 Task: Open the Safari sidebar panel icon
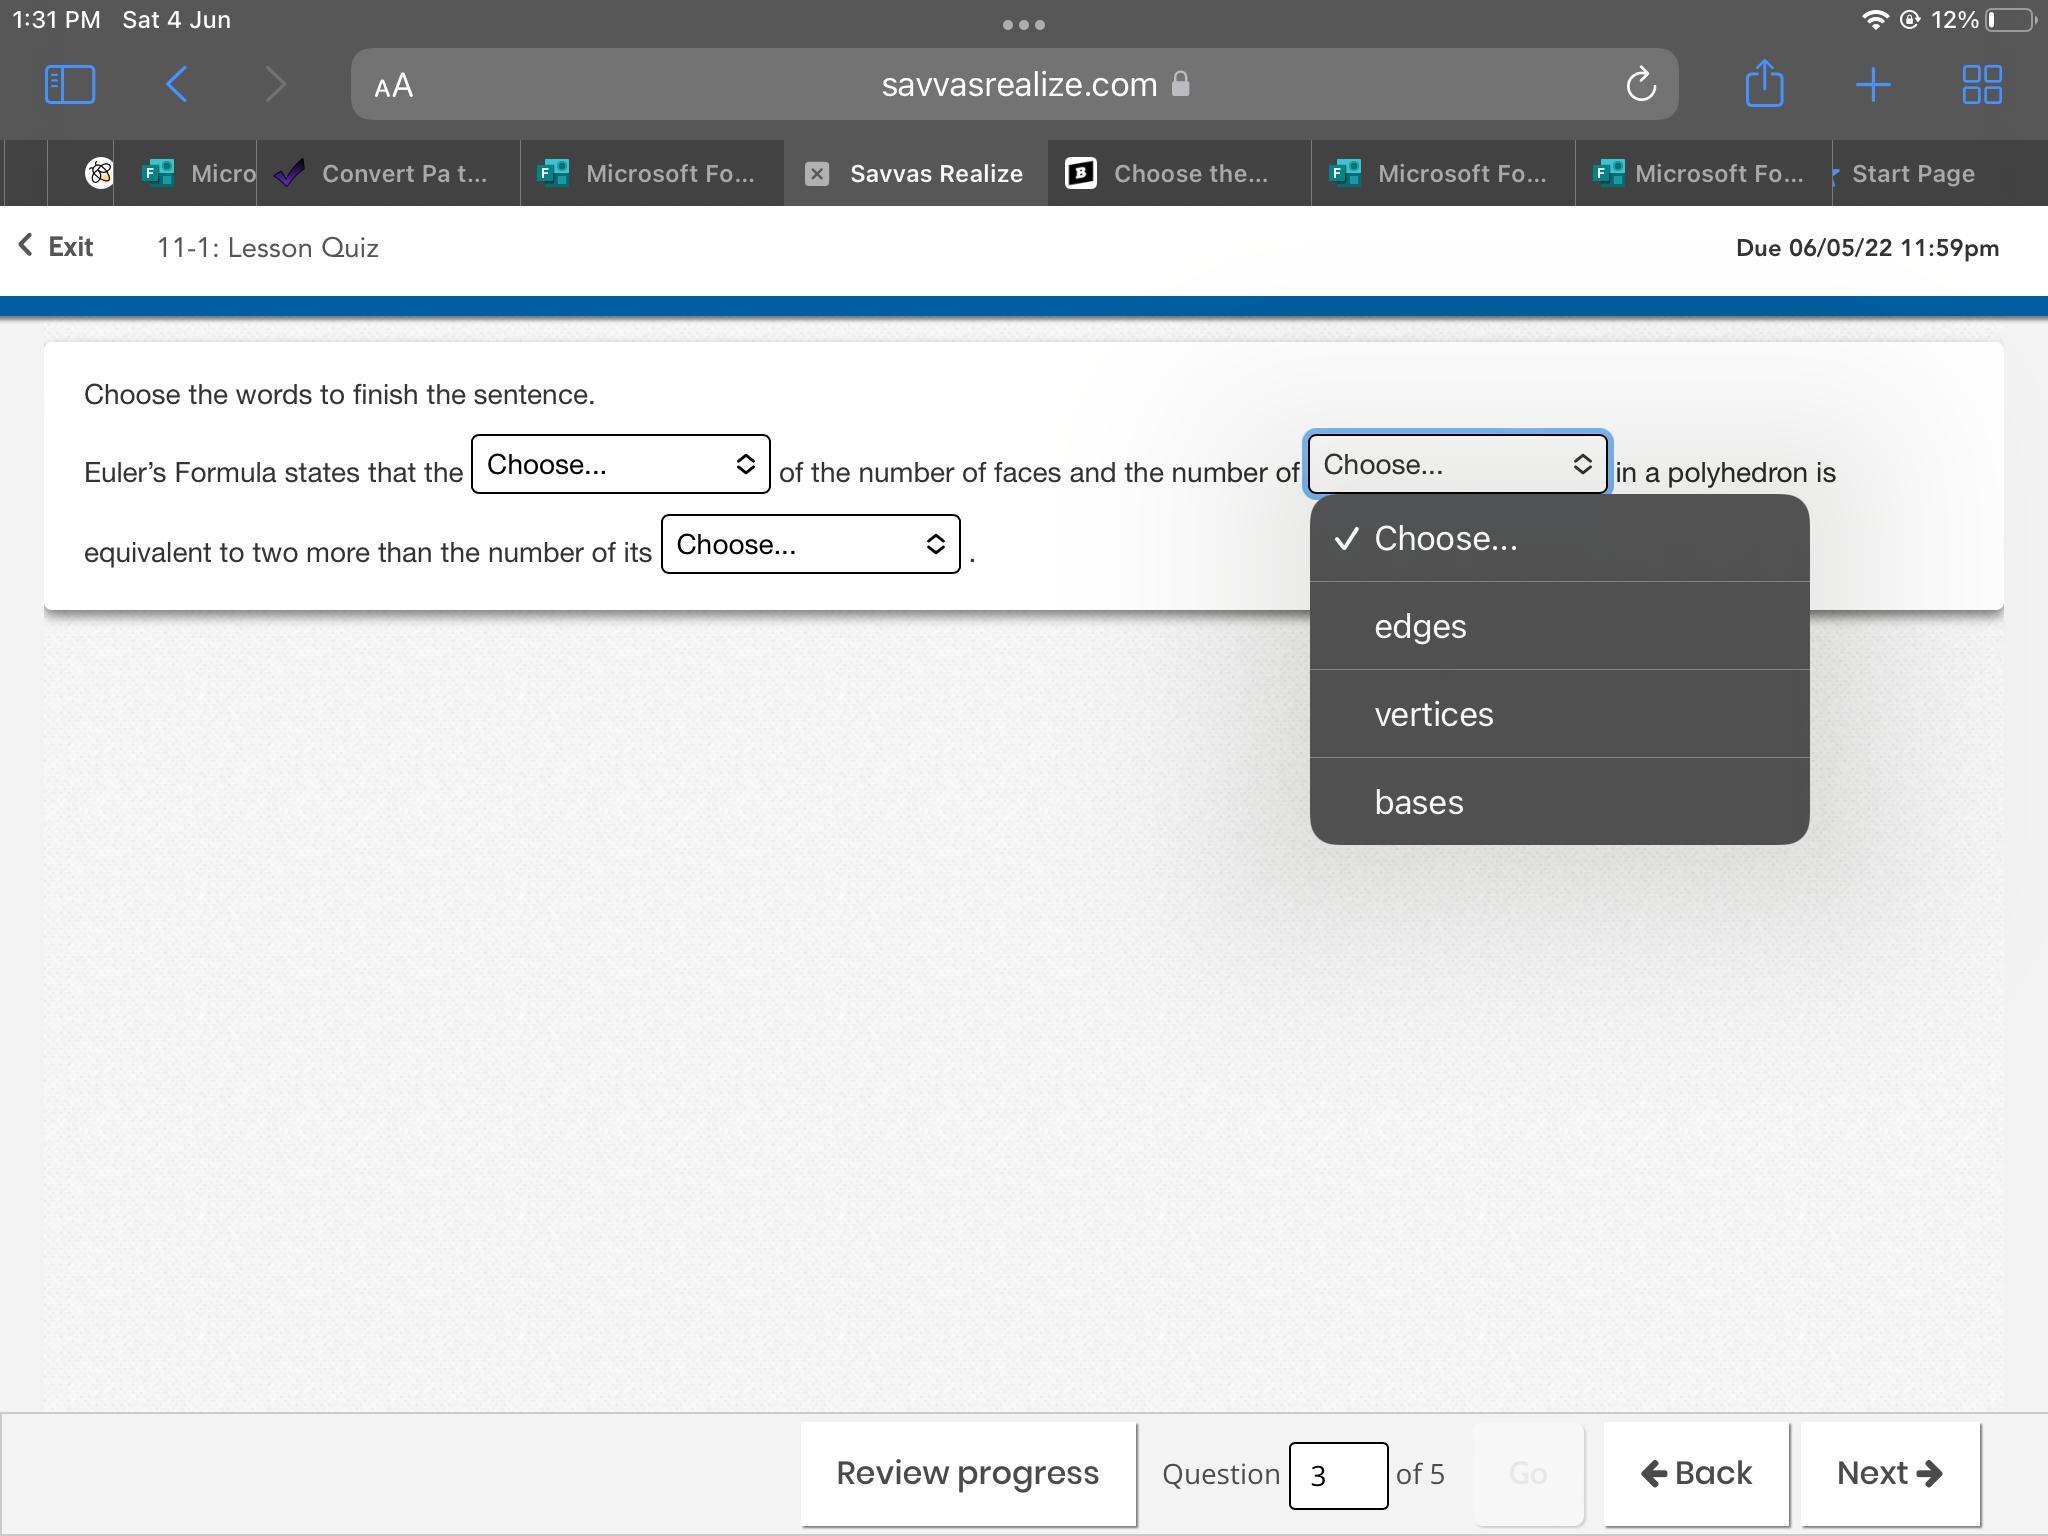coord(70,84)
